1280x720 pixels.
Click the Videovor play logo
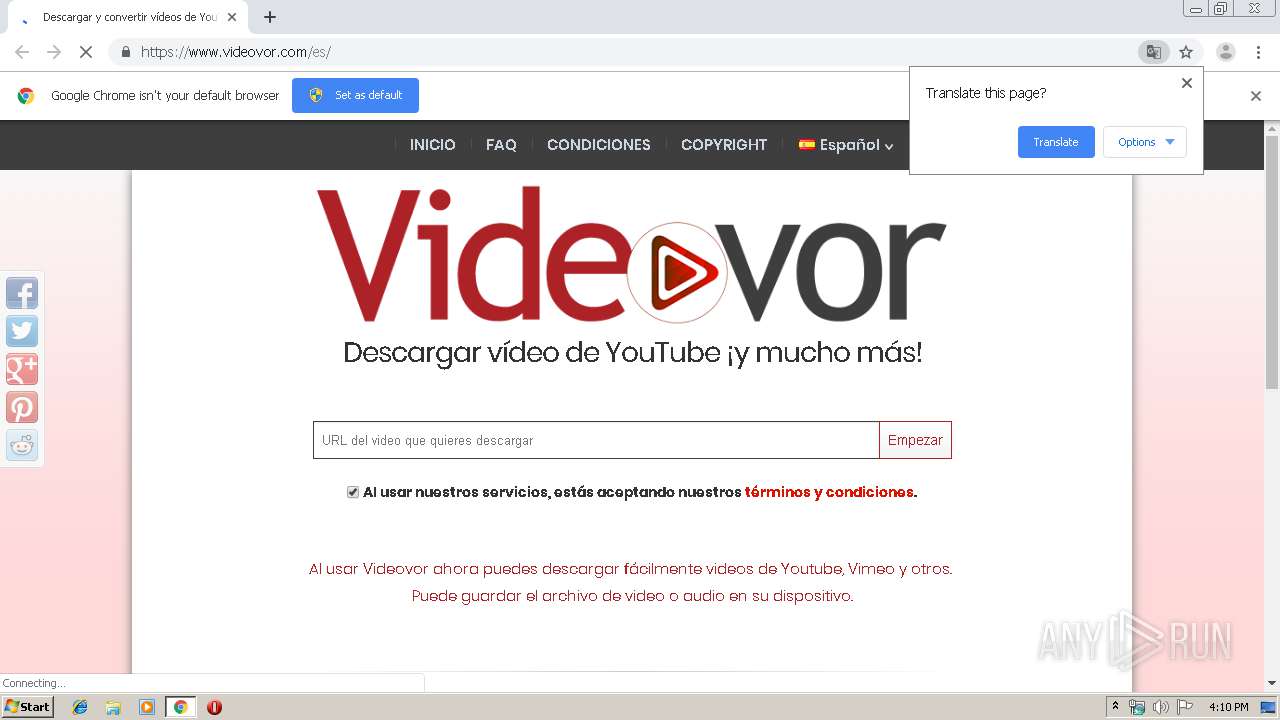[x=677, y=272]
